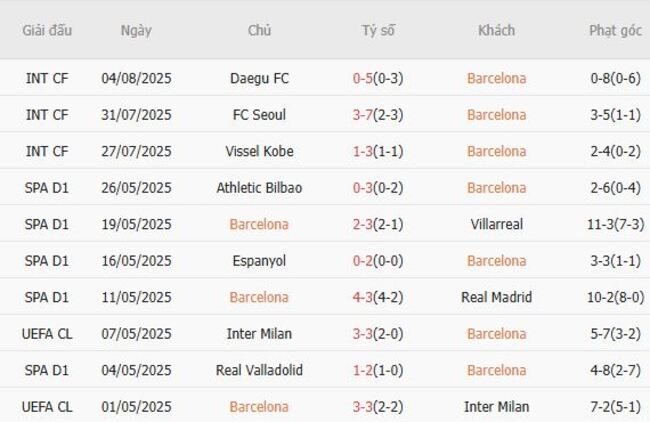Open the 4-3 score versus Real Madrid
The height and width of the screenshot is (422, 650).
click(x=363, y=297)
